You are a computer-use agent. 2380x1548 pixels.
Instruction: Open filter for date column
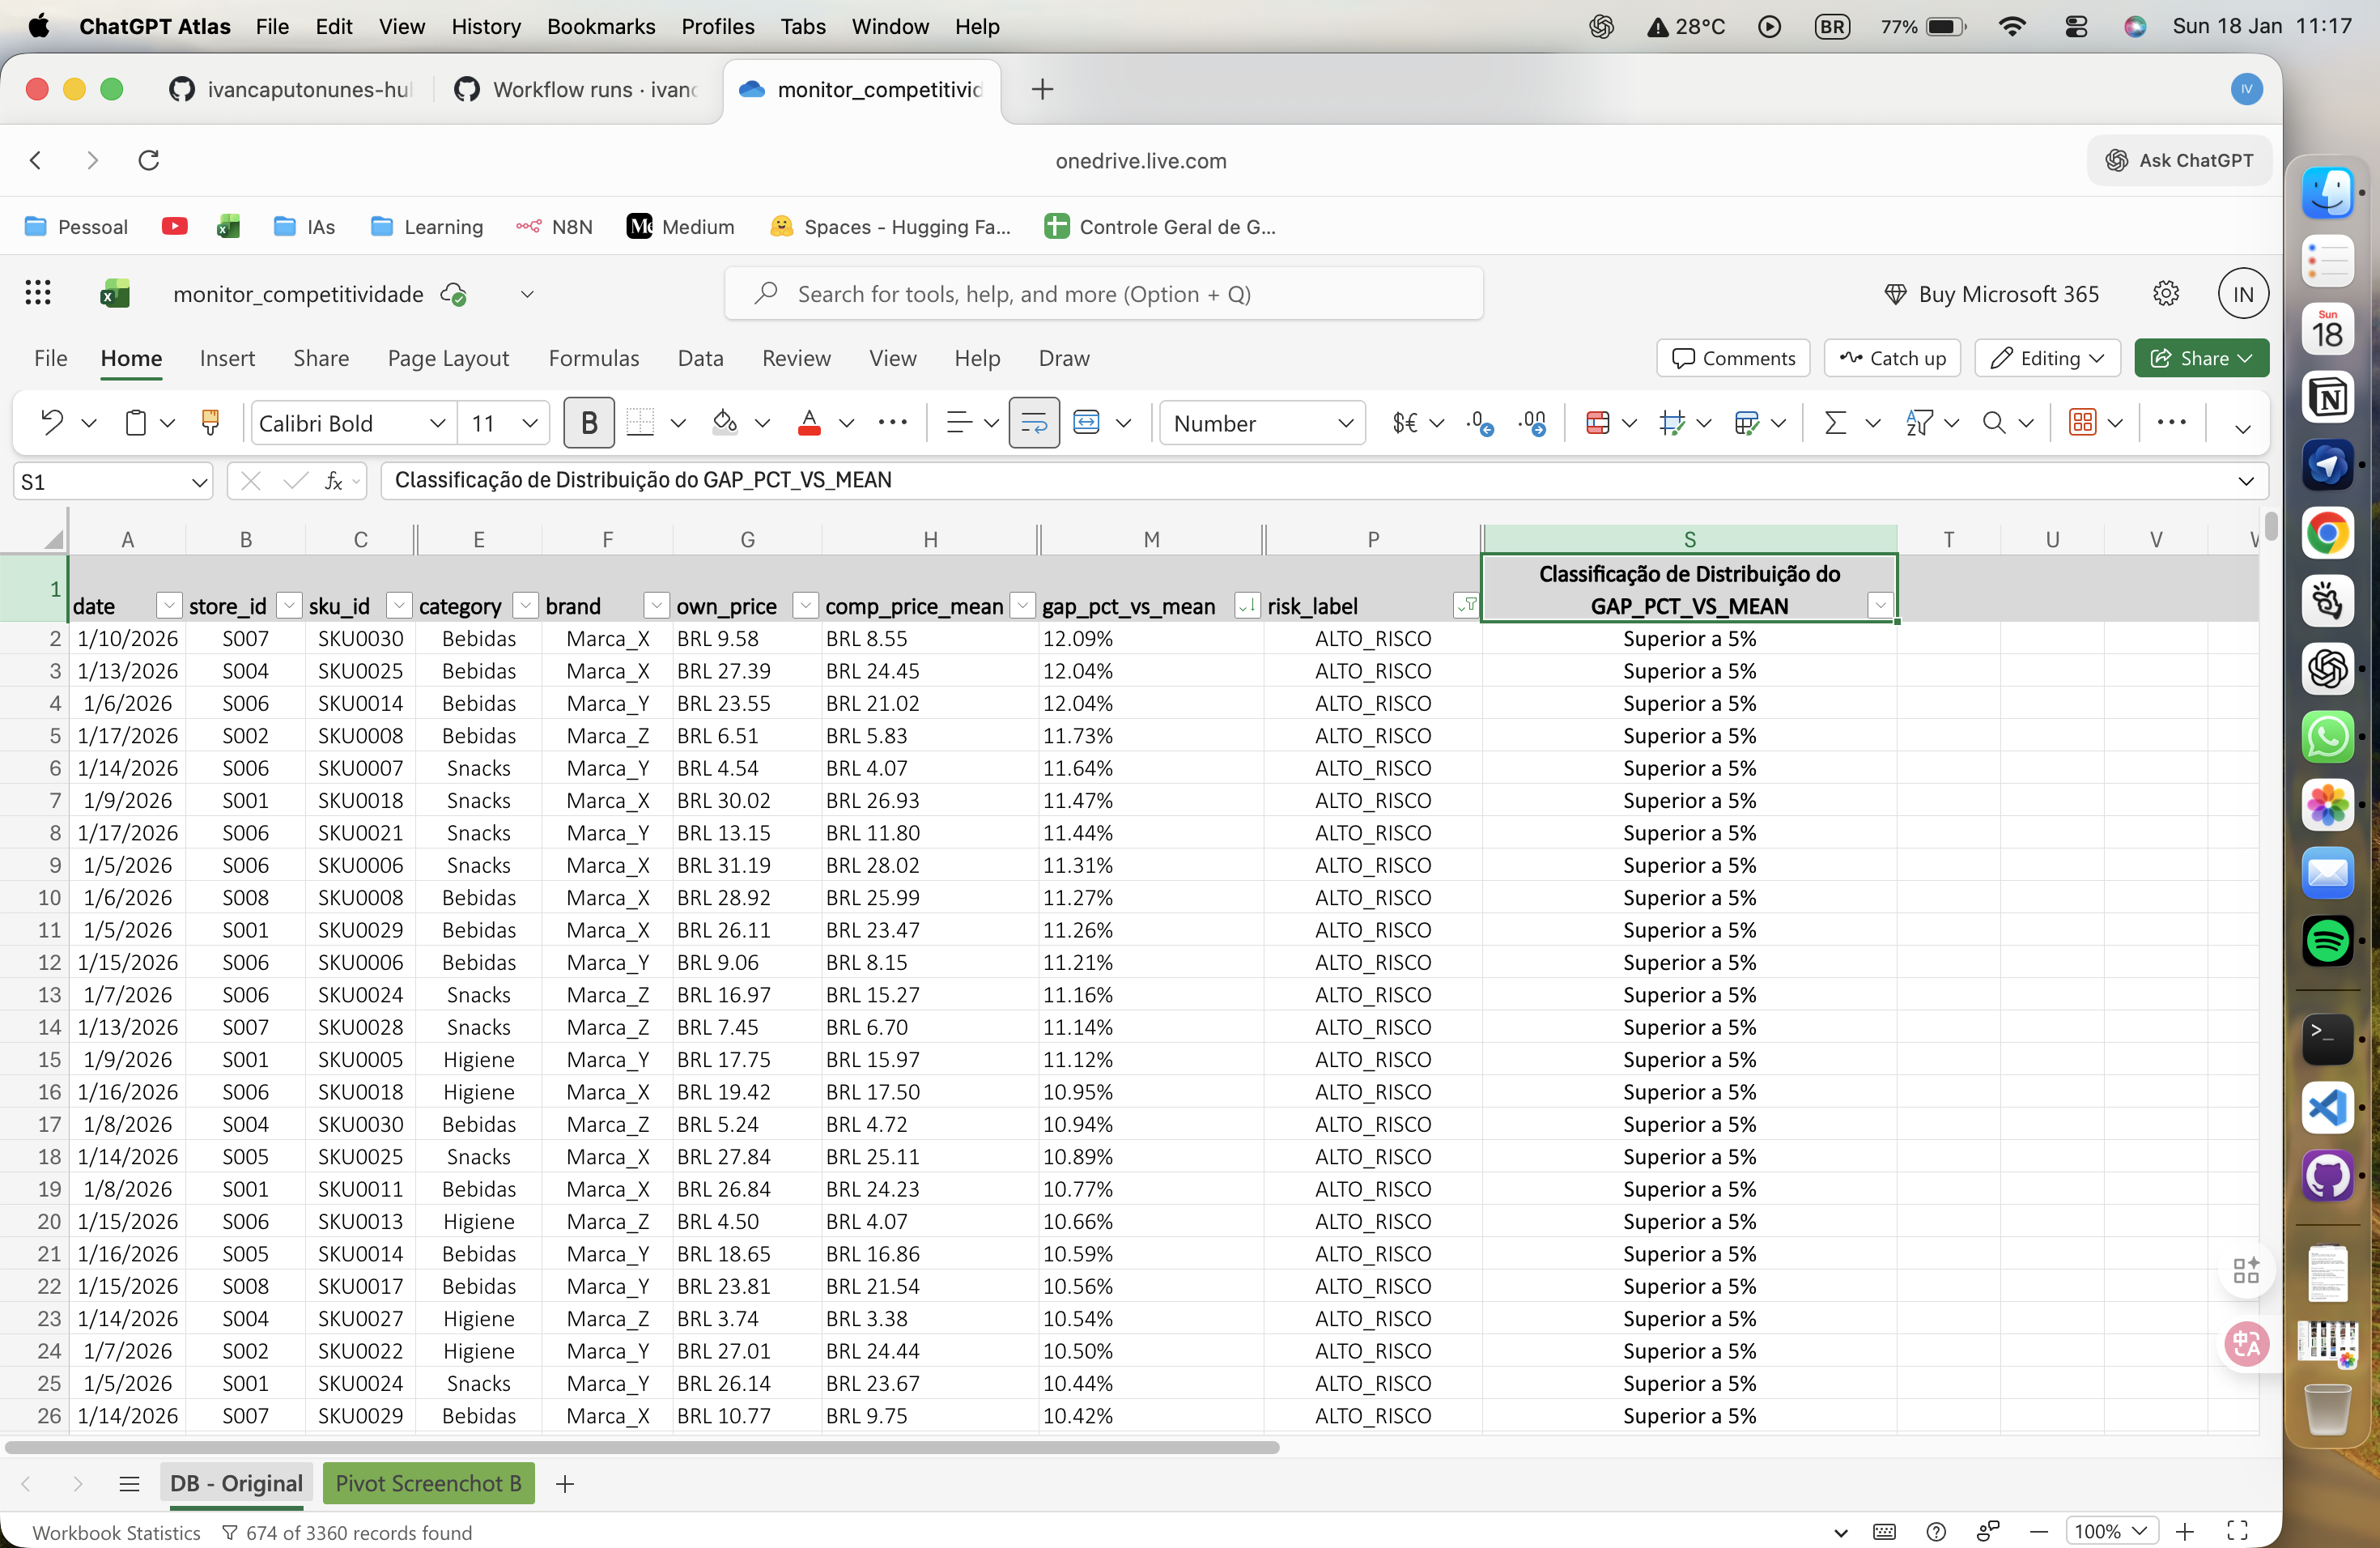tap(169, 605)
